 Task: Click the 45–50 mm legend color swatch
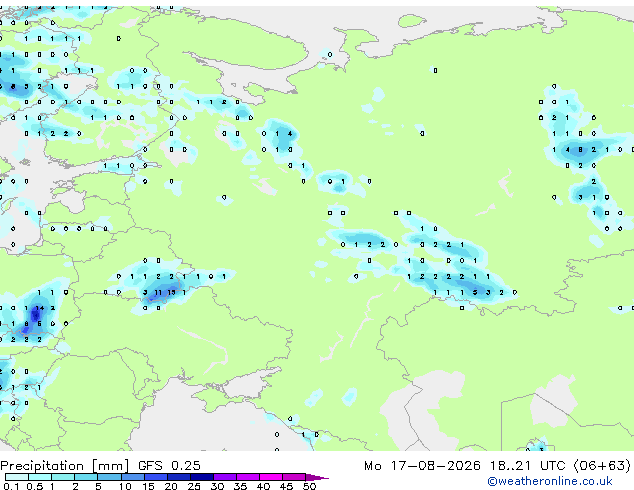pyautogui.click(x=294, y=477)
